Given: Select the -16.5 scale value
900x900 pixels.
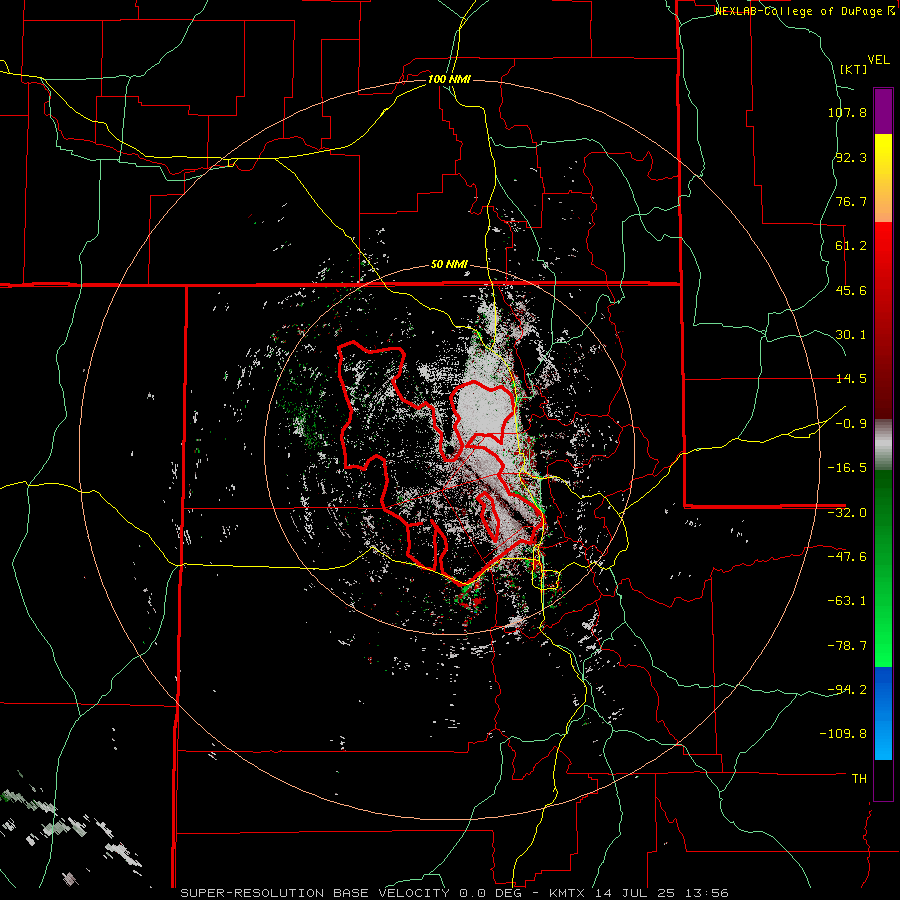Looking at the screenshot, I should click(x=847, y=468).
